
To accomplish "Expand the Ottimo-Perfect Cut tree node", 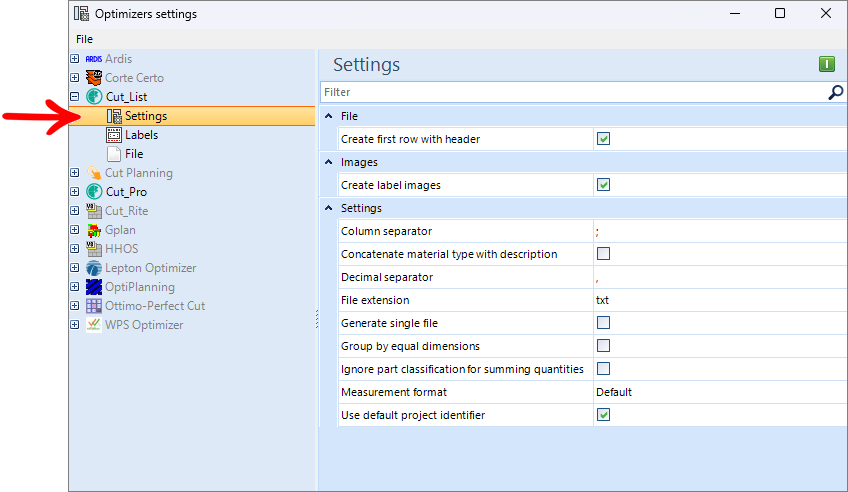I will (x=75, y=305).
